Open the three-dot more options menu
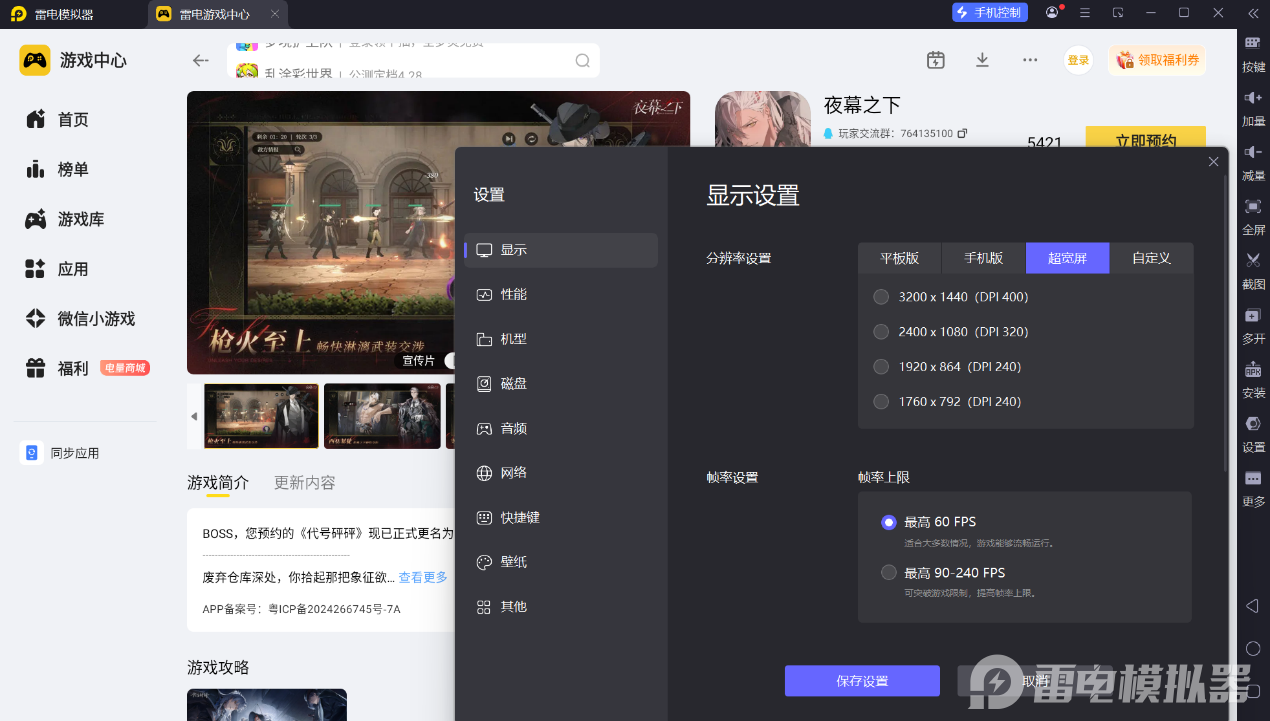The width and height of the screenshot is (1270, 721). pyautogui.click(x=1030, y=60)
